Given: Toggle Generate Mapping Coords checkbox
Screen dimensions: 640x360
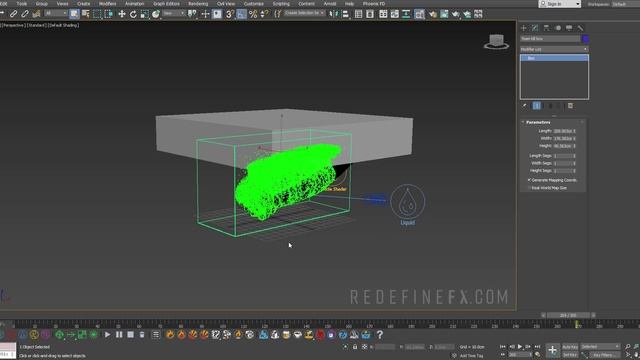Looking at the screenshot, I should [529, 180].
